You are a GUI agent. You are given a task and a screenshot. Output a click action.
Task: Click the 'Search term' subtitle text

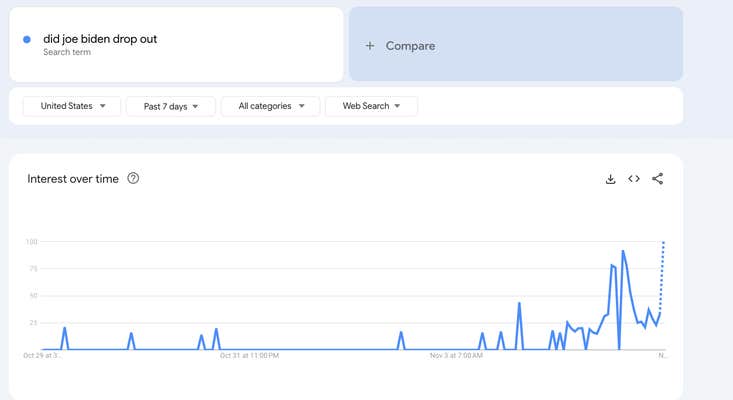[x=67, y=52]
